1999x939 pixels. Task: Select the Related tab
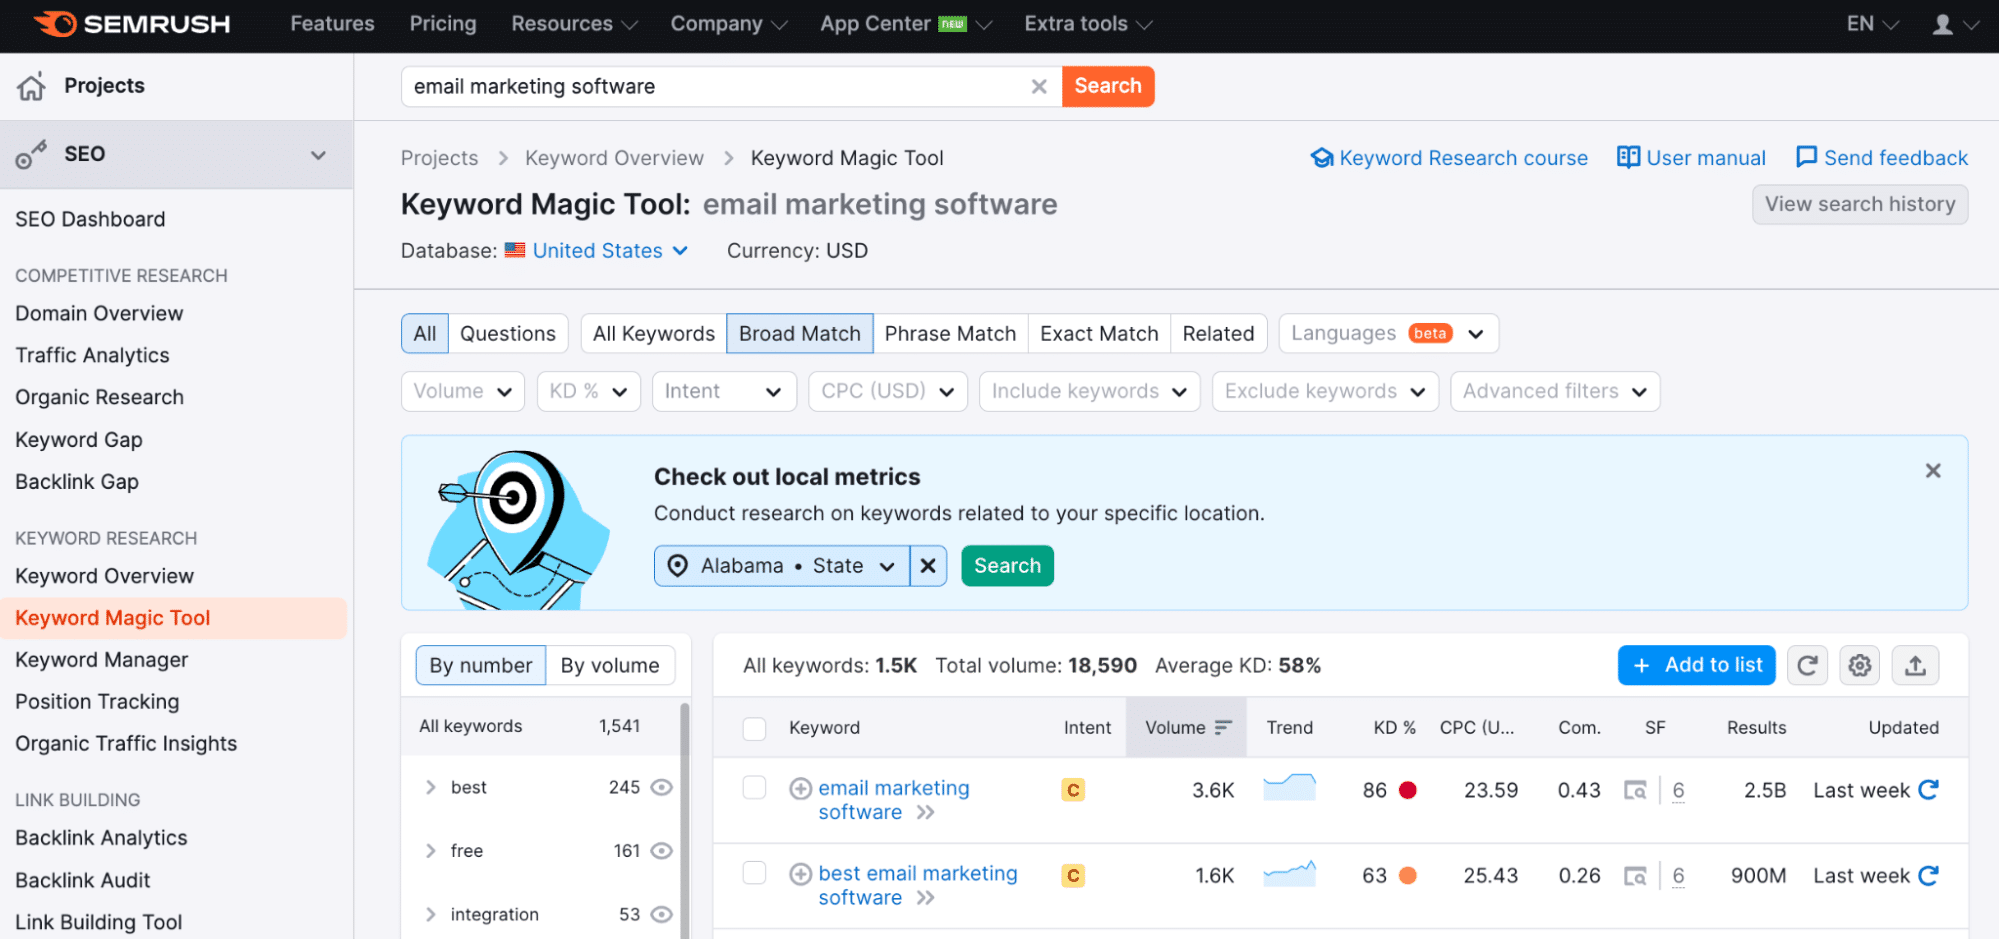tap(1218, 334)
